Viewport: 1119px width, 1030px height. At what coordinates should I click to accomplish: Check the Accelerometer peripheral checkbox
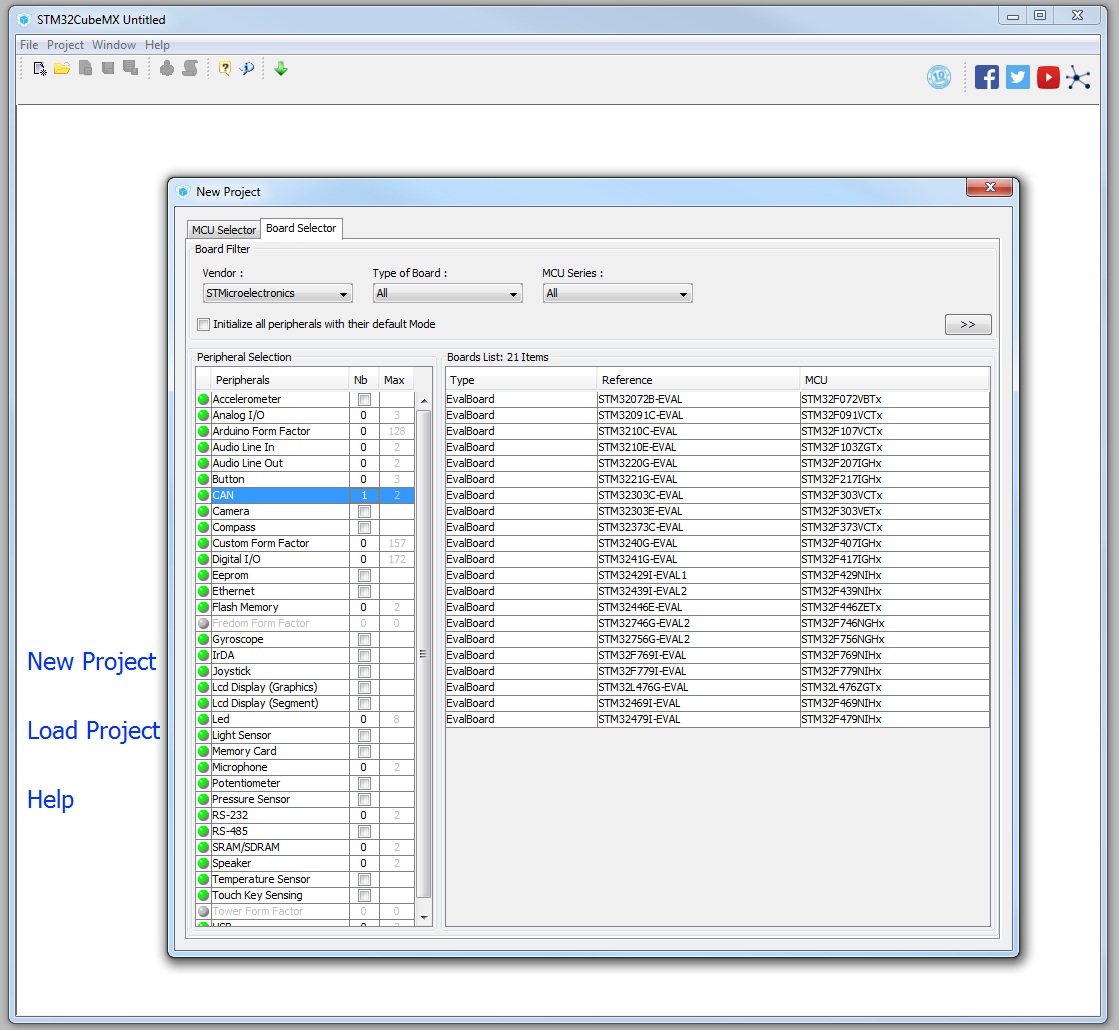[365, 400]
